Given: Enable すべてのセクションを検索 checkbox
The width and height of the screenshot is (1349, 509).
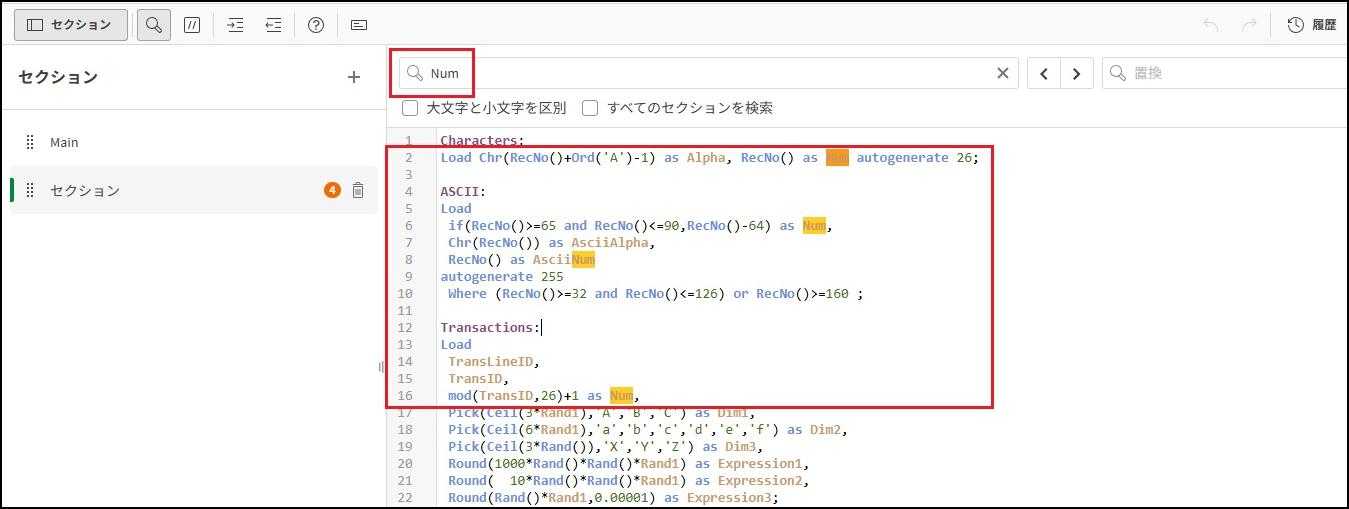Looking at the screenshot, I should [591, 108].
